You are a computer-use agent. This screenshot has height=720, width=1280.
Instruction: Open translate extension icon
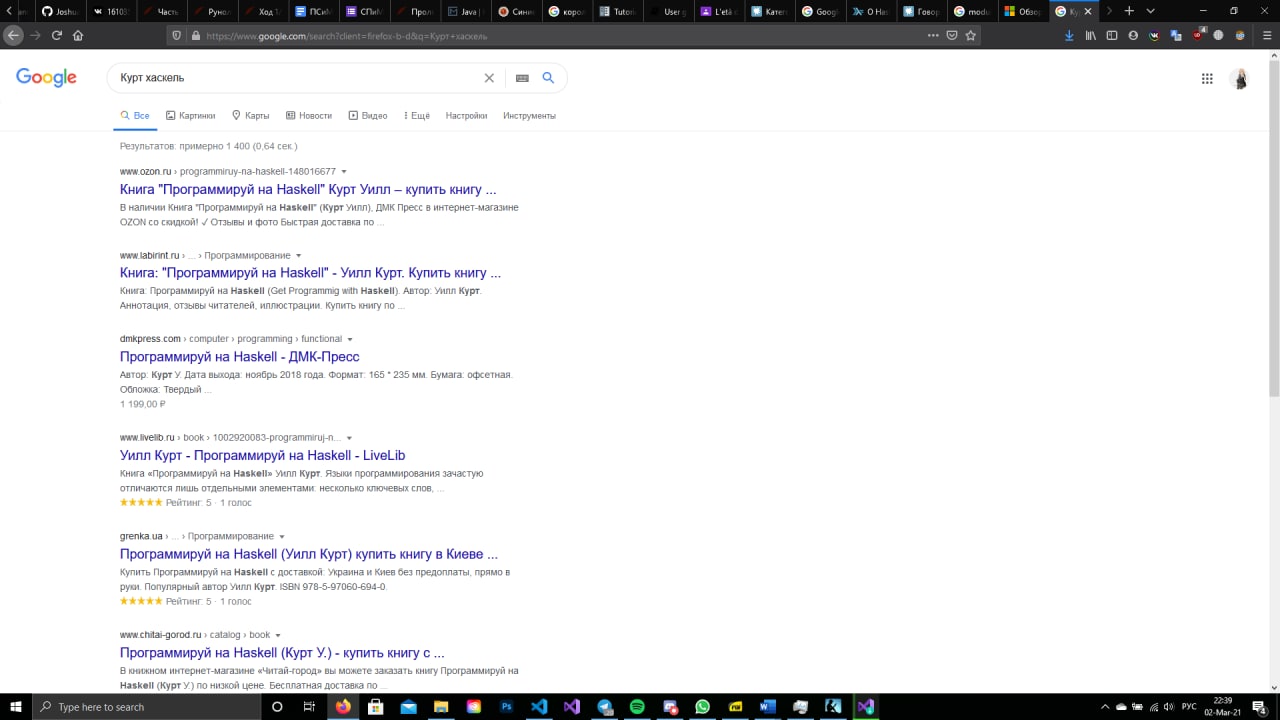(1176, 35)
